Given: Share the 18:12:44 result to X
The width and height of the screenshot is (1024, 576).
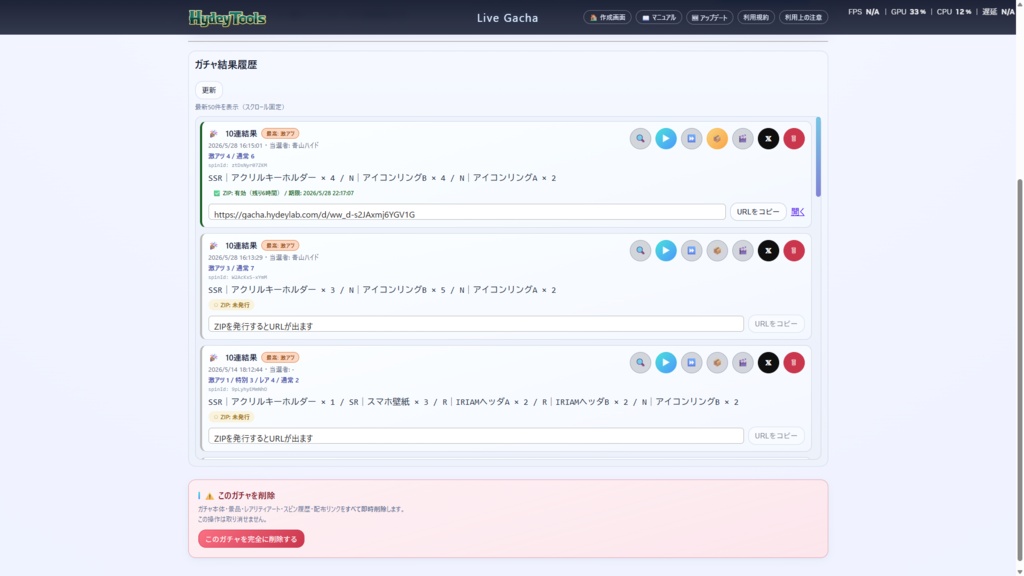Looking at the screenshot, I should [768, 362].
